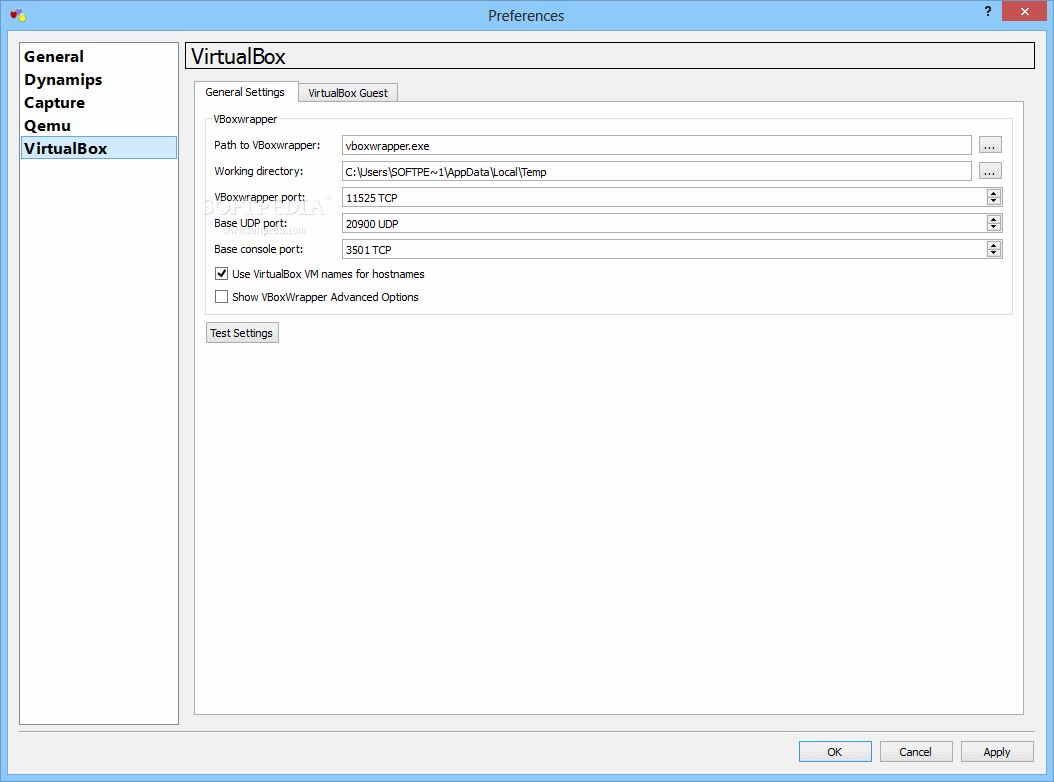Switch to the General Settings tab
This screenshot has width=1054, height=782.
[x=245, y=92]
